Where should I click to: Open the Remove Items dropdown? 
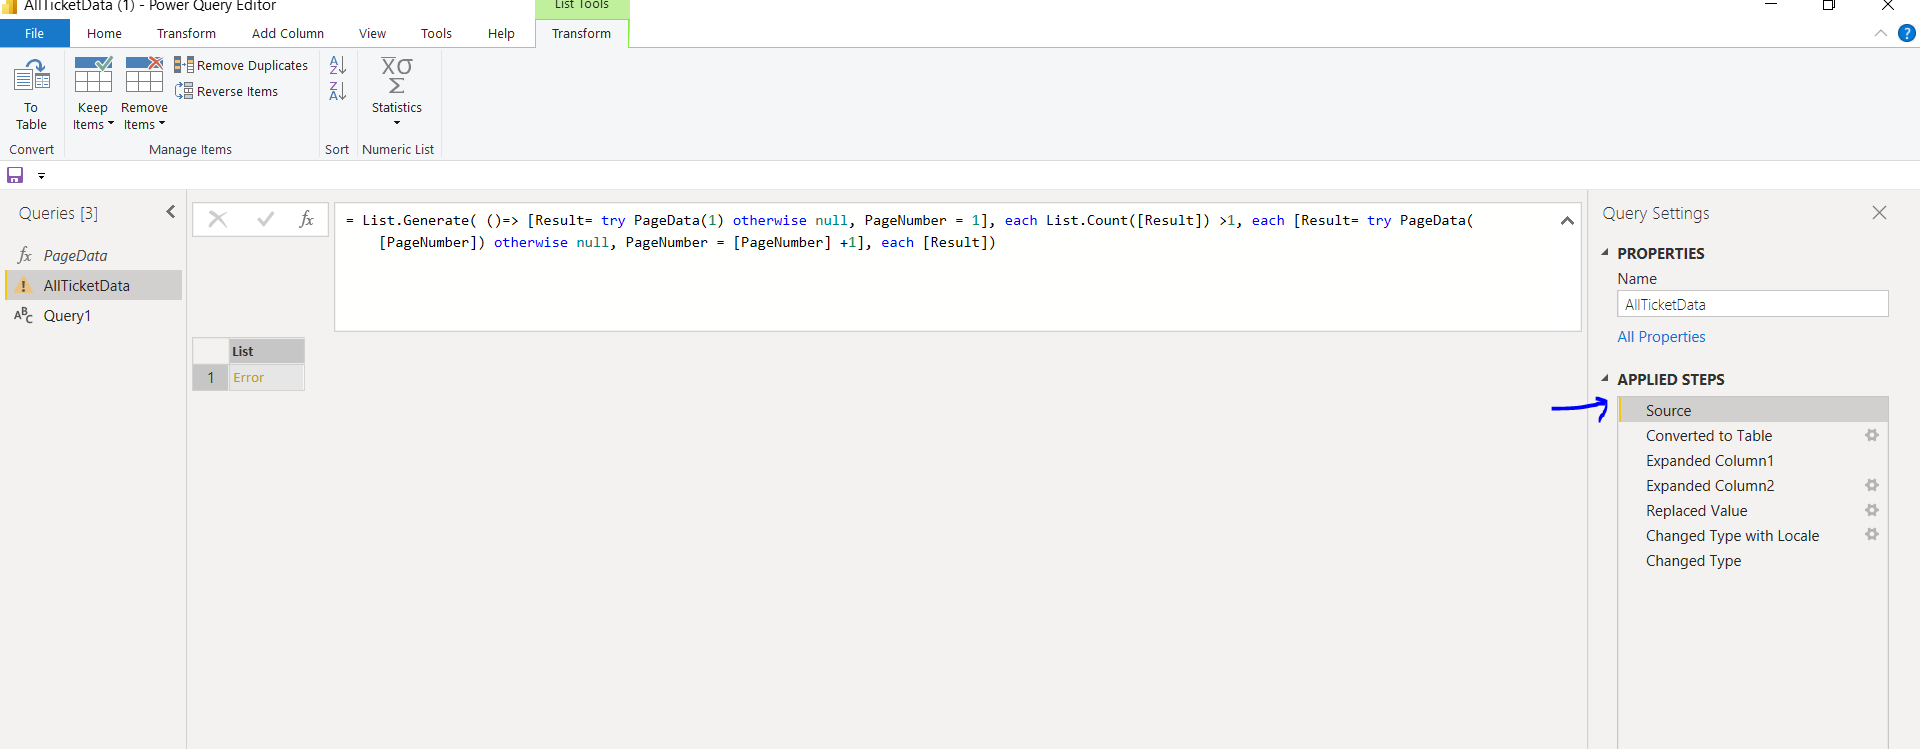click(144, 94)
